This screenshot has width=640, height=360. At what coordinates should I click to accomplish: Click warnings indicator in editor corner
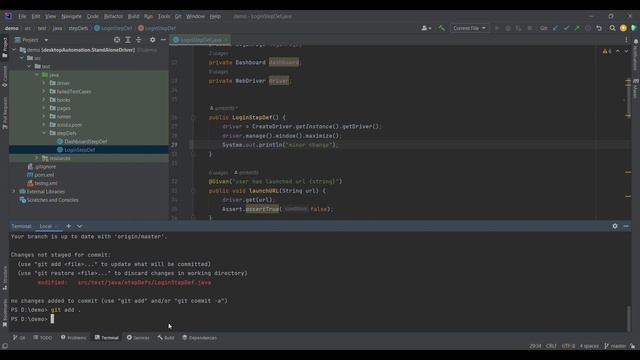click(x=607, y=51)
